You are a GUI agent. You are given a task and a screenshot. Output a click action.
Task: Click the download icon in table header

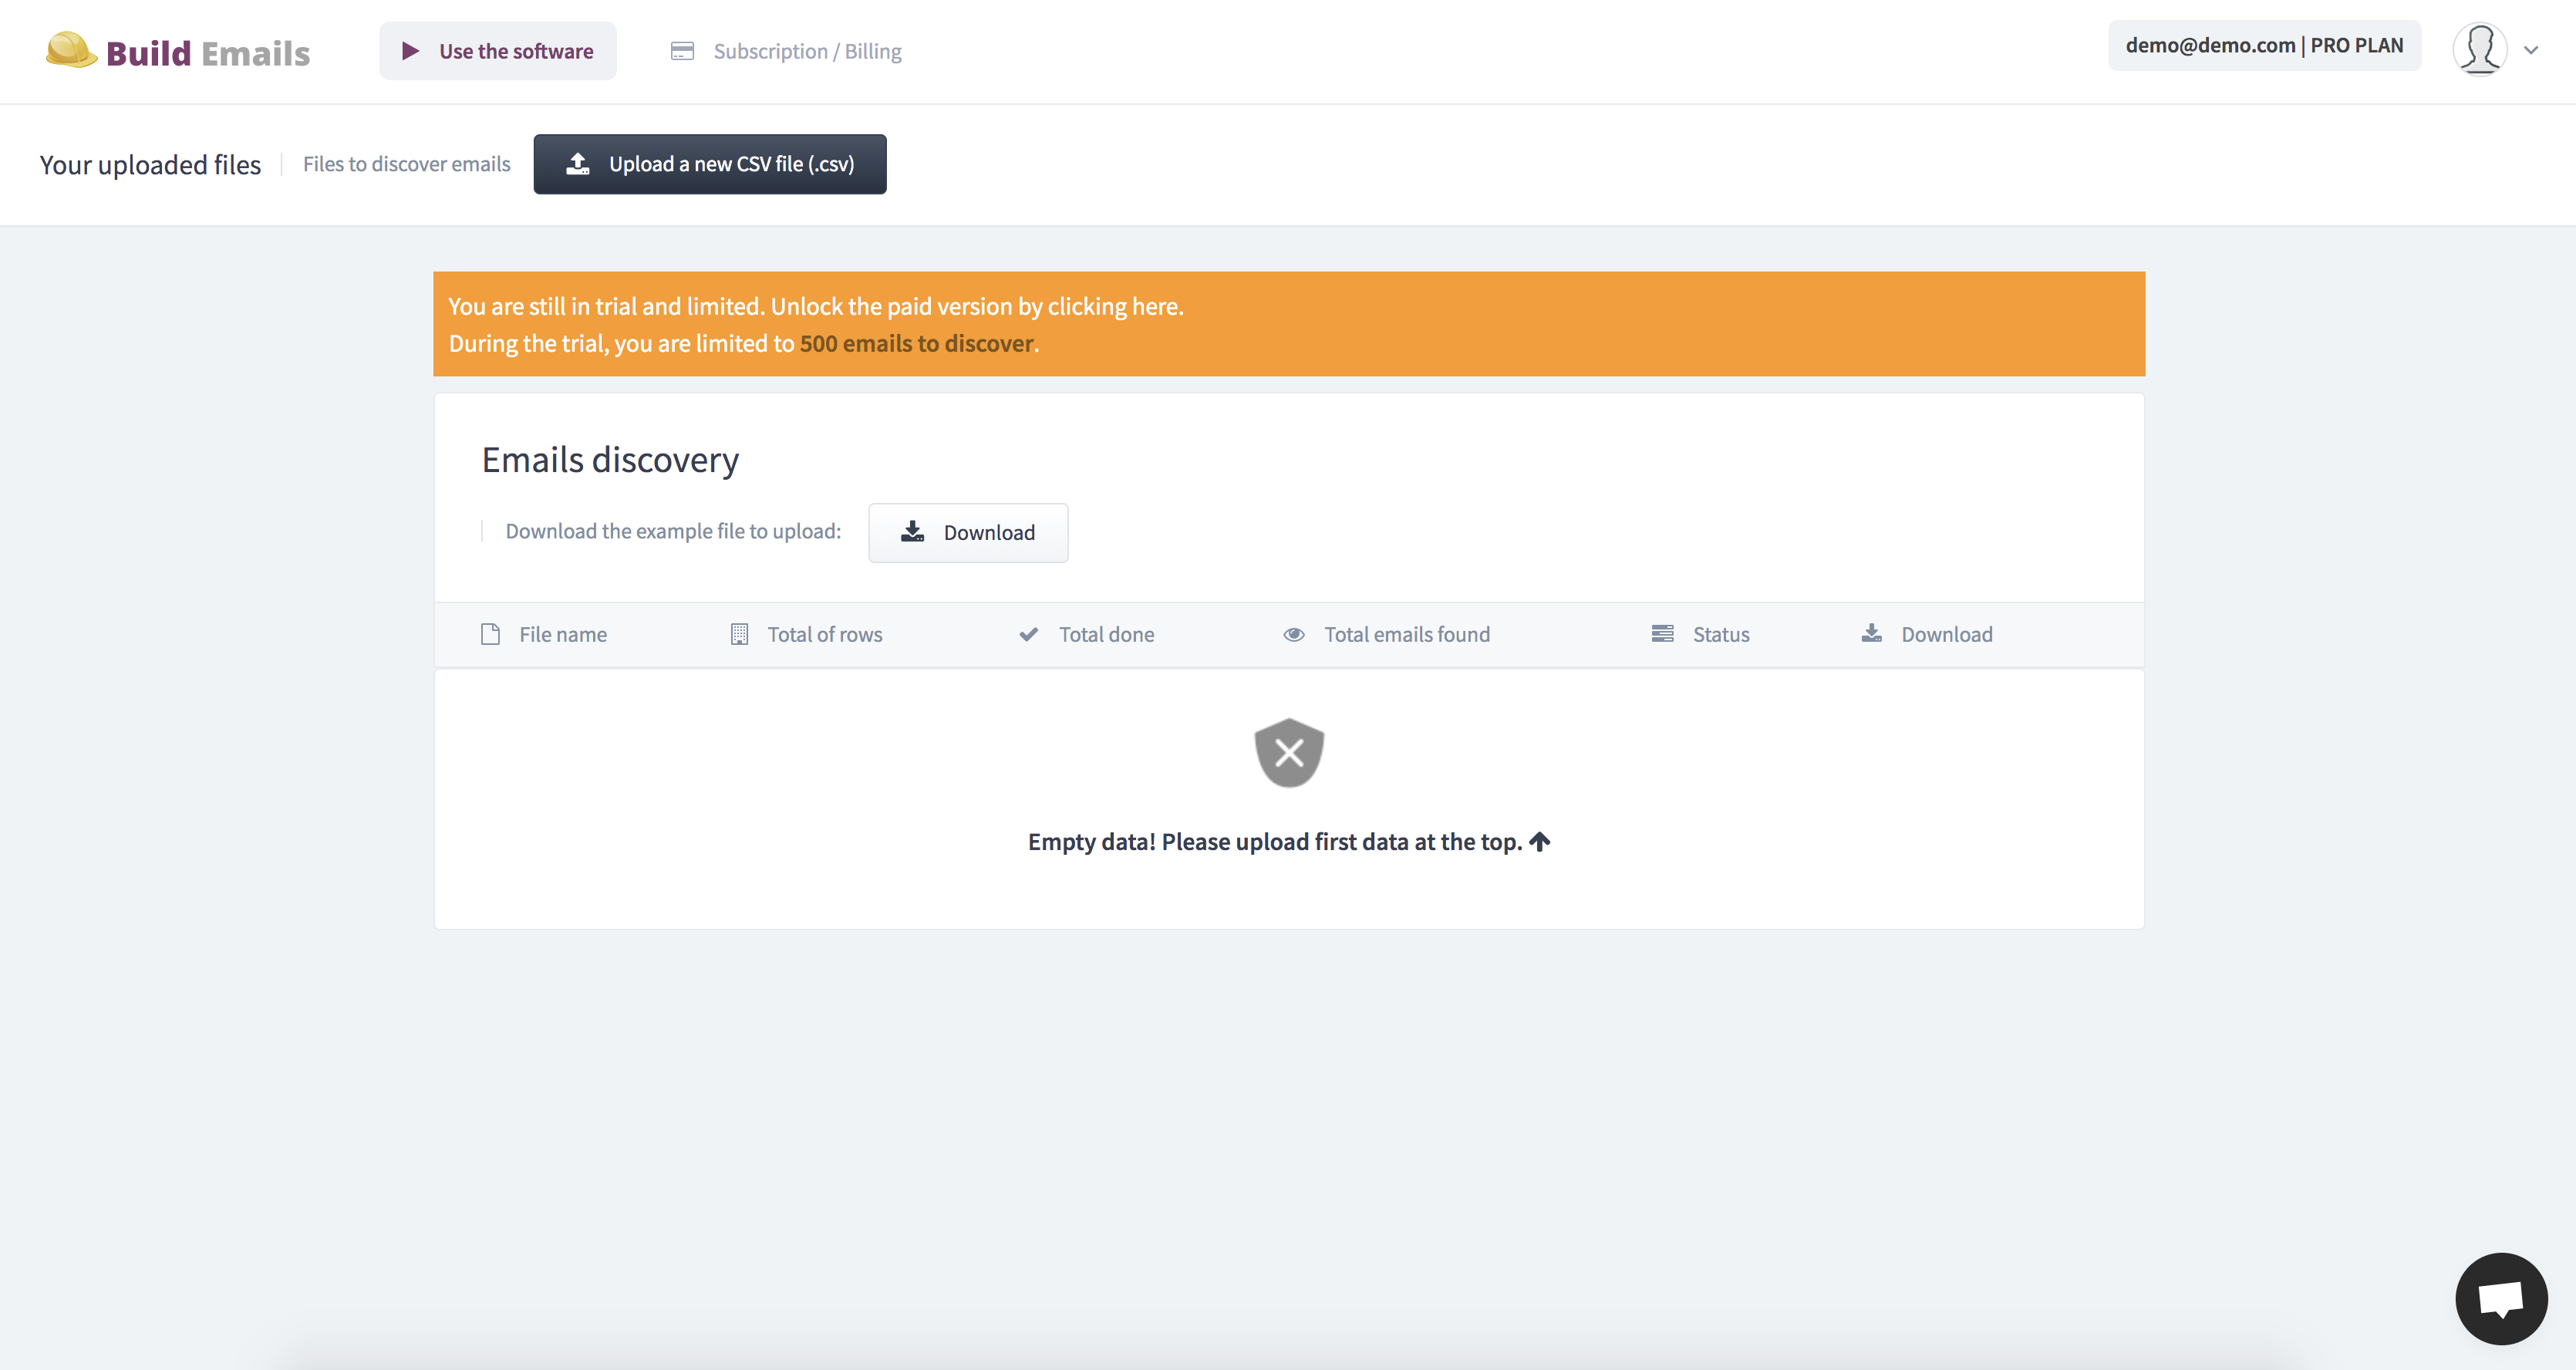pos(1871,633)
